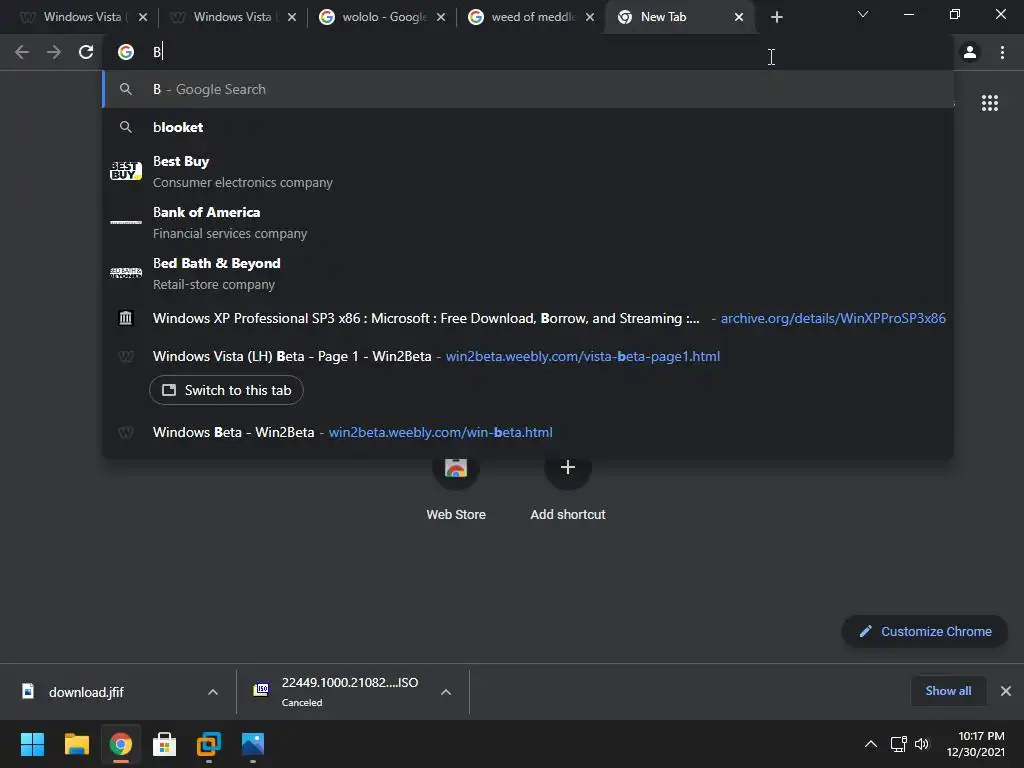Click the browser back arrow

click(22, 52)
